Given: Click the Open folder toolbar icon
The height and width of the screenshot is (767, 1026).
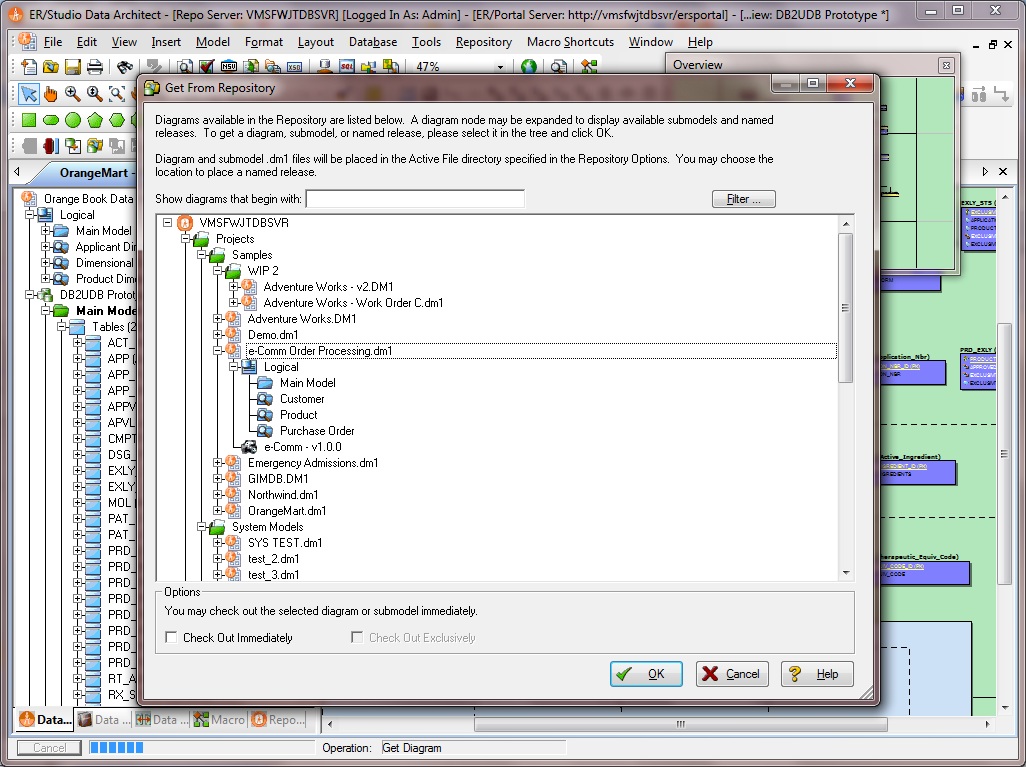Looking at the screenshot, I should pyautogui.click(x=50, y=66).
